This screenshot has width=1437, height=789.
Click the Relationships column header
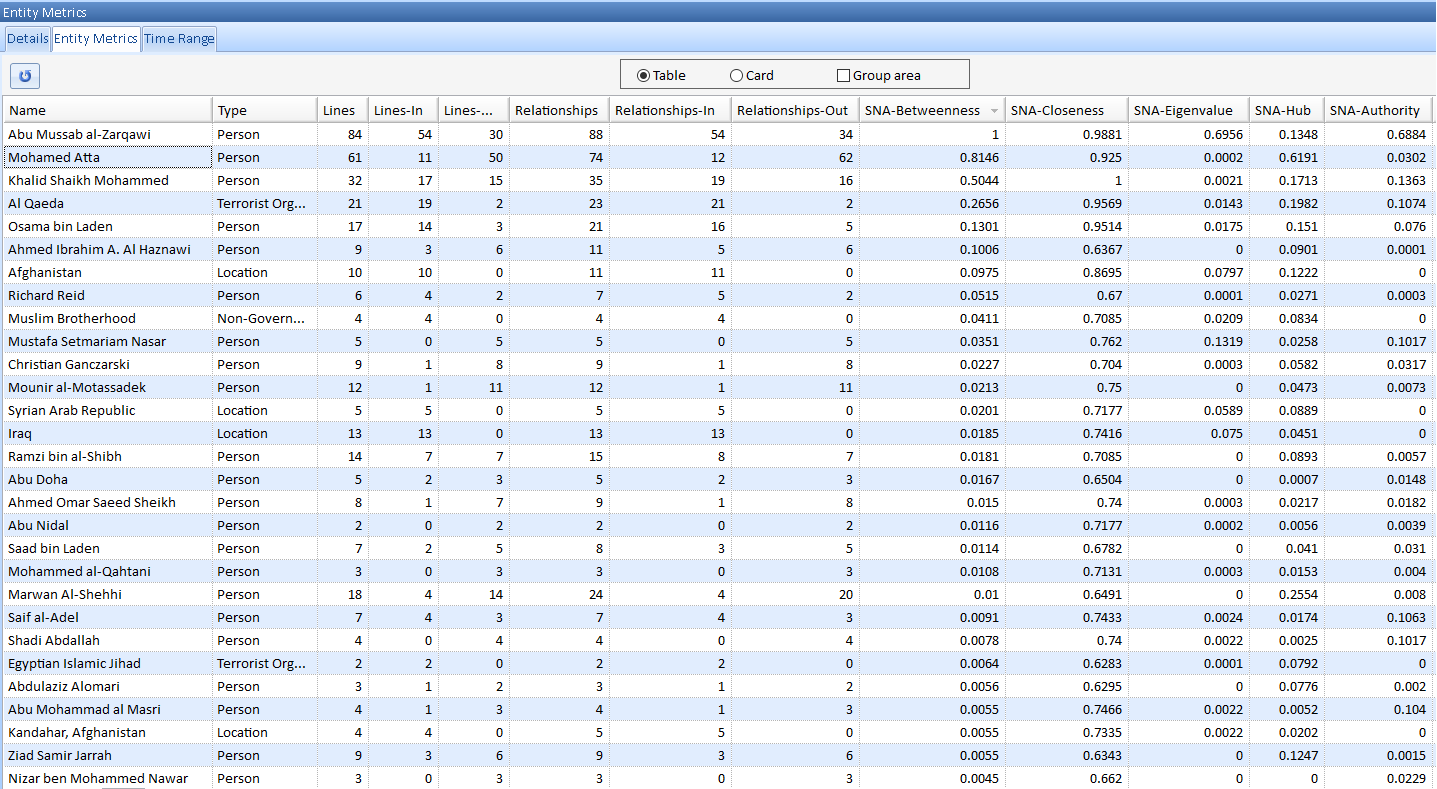click(x=557, y=110)
